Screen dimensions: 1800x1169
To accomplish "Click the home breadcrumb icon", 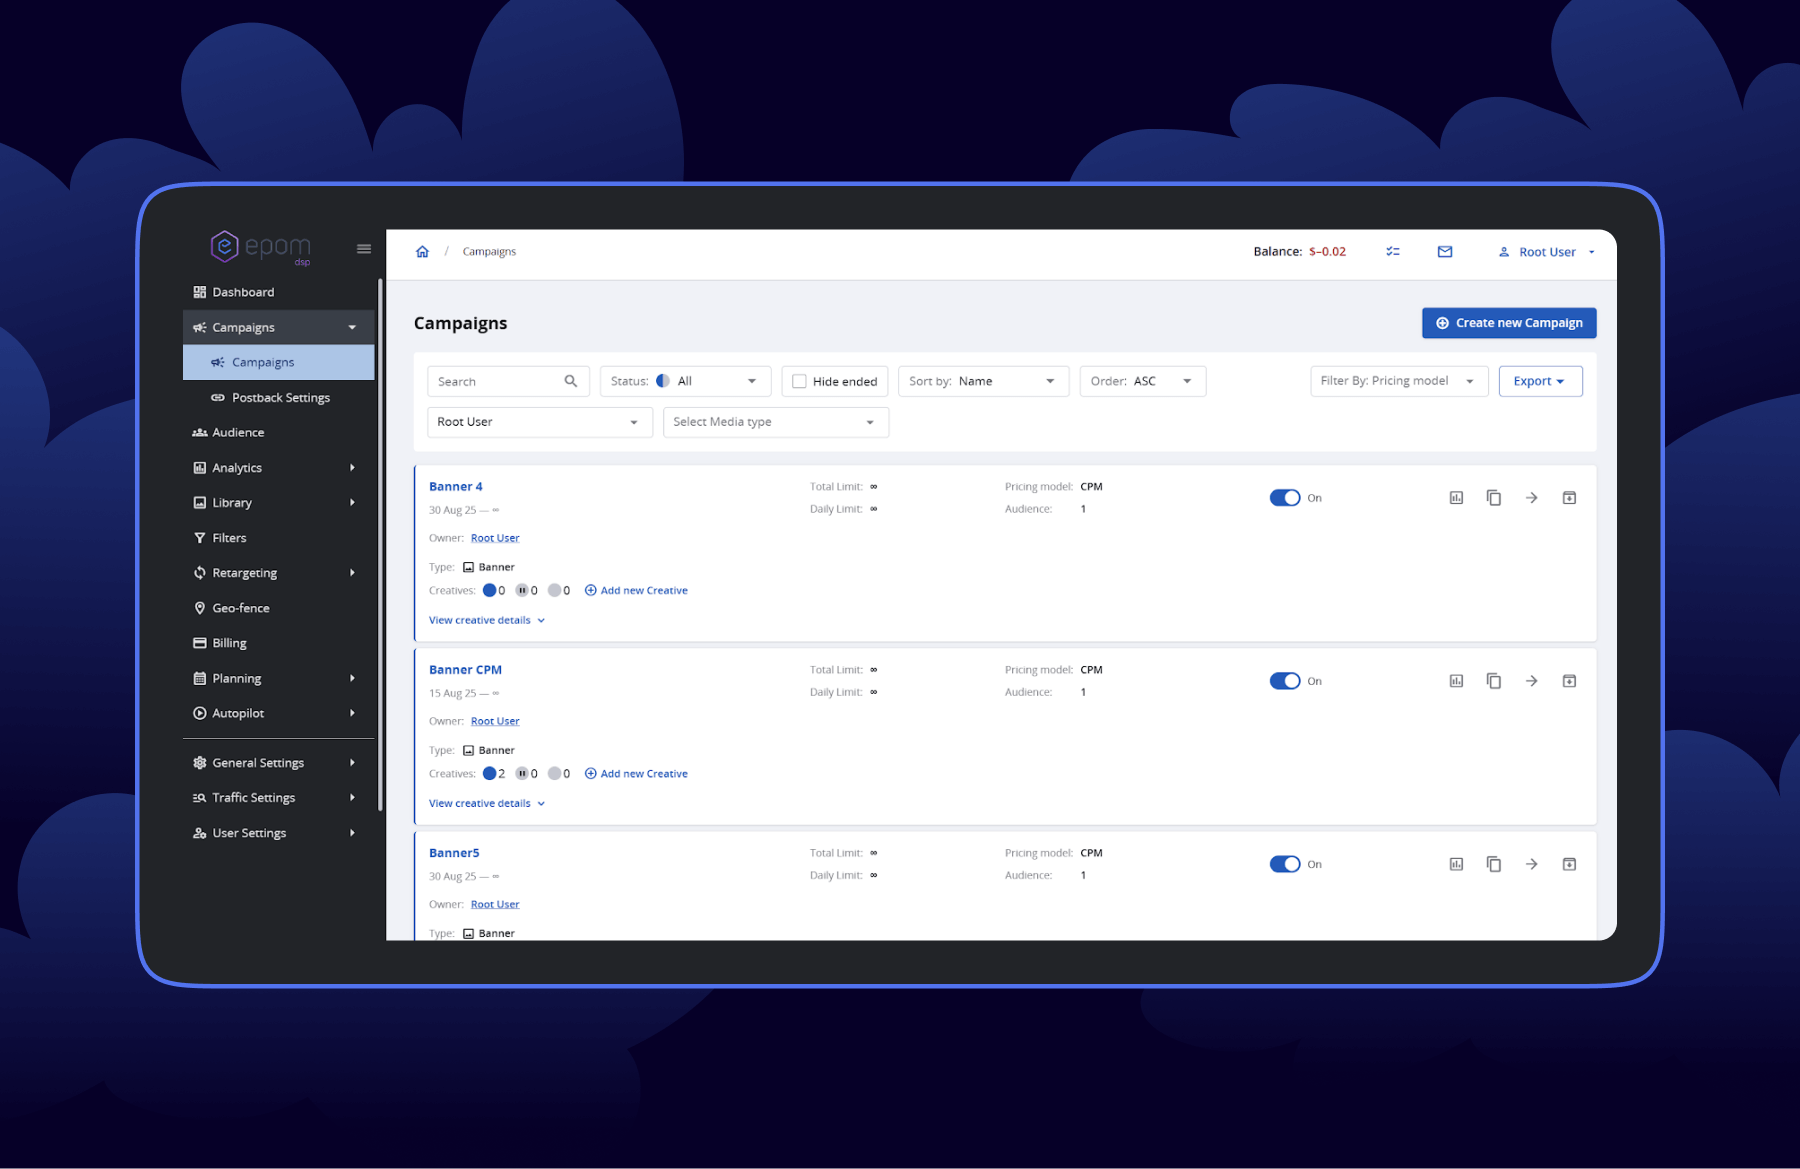I will (x=422, y=252).
